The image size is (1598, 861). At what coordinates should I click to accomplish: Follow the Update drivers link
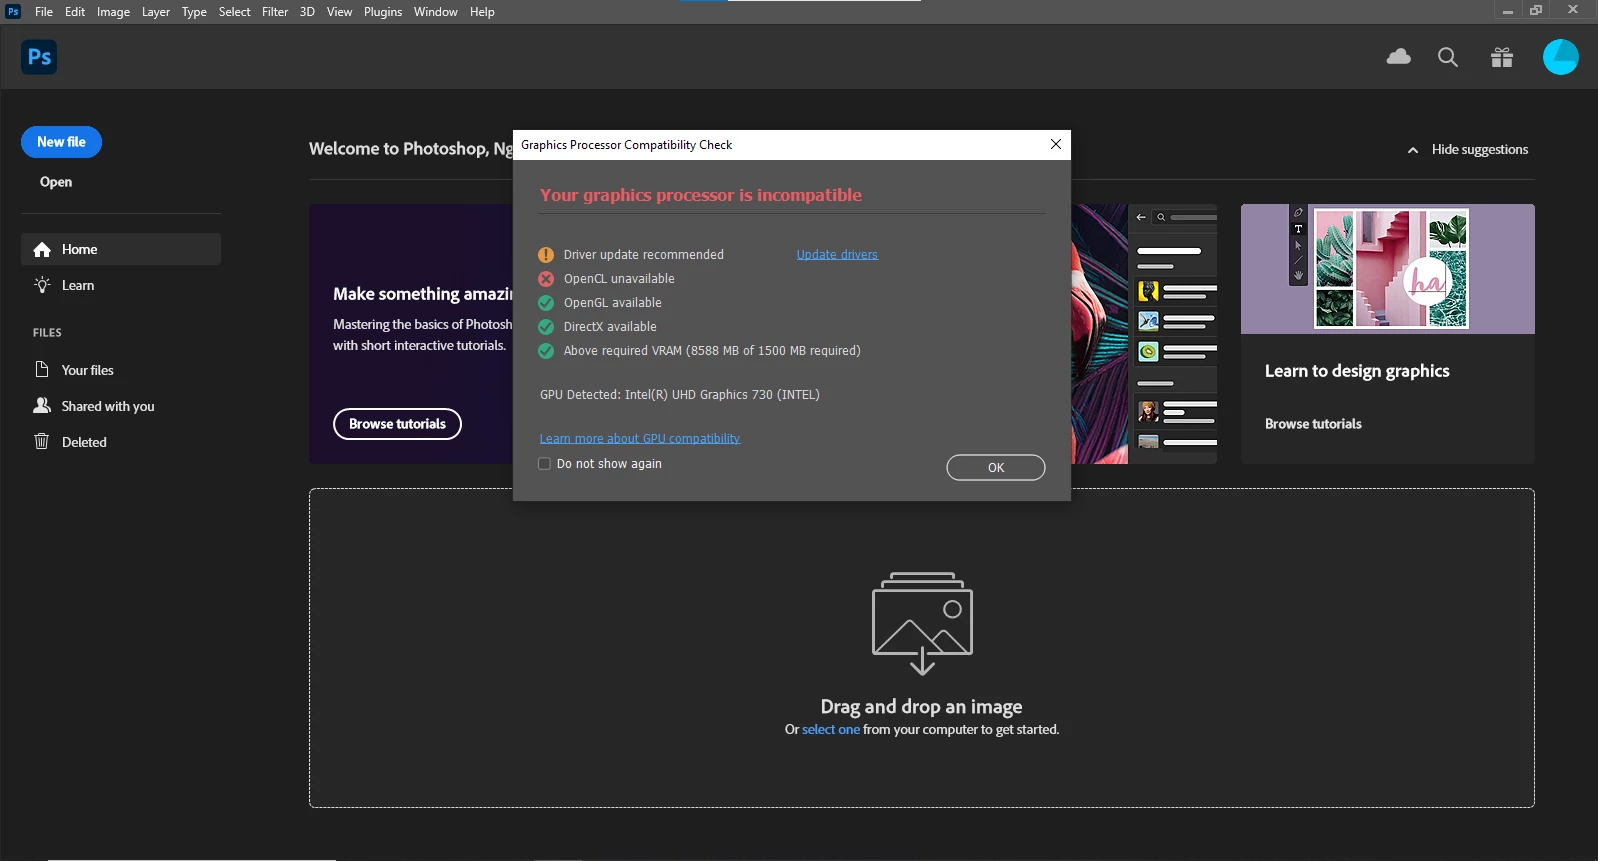pyautogui.click(x=837, y=255)
